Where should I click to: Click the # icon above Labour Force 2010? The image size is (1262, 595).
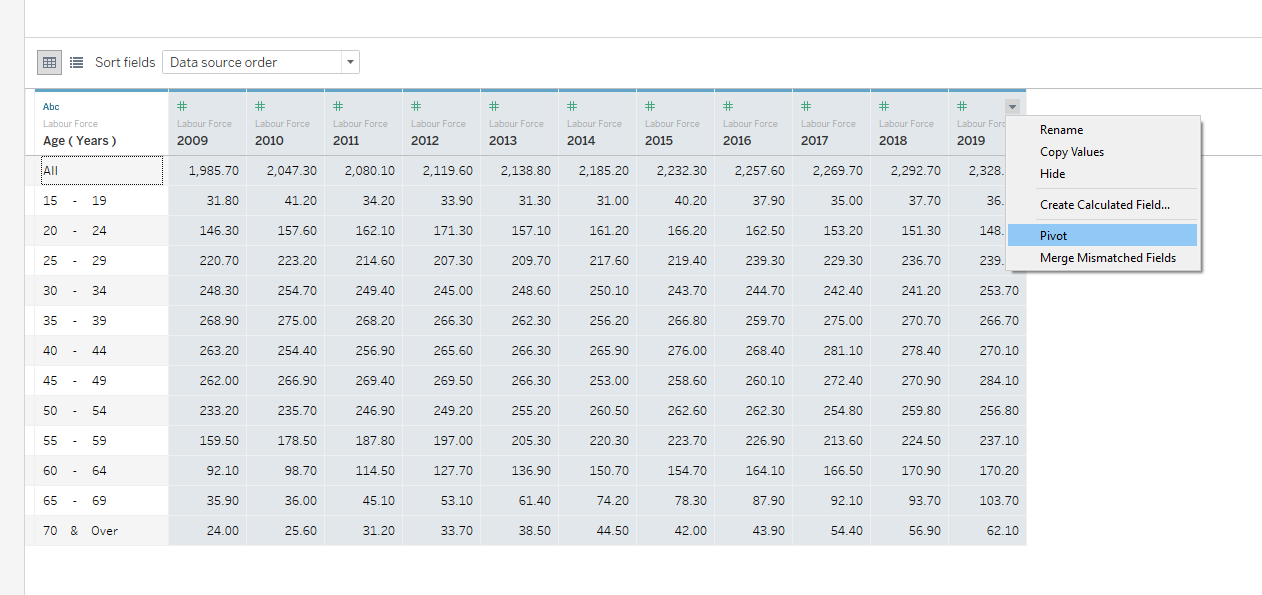tap(258, 104)
